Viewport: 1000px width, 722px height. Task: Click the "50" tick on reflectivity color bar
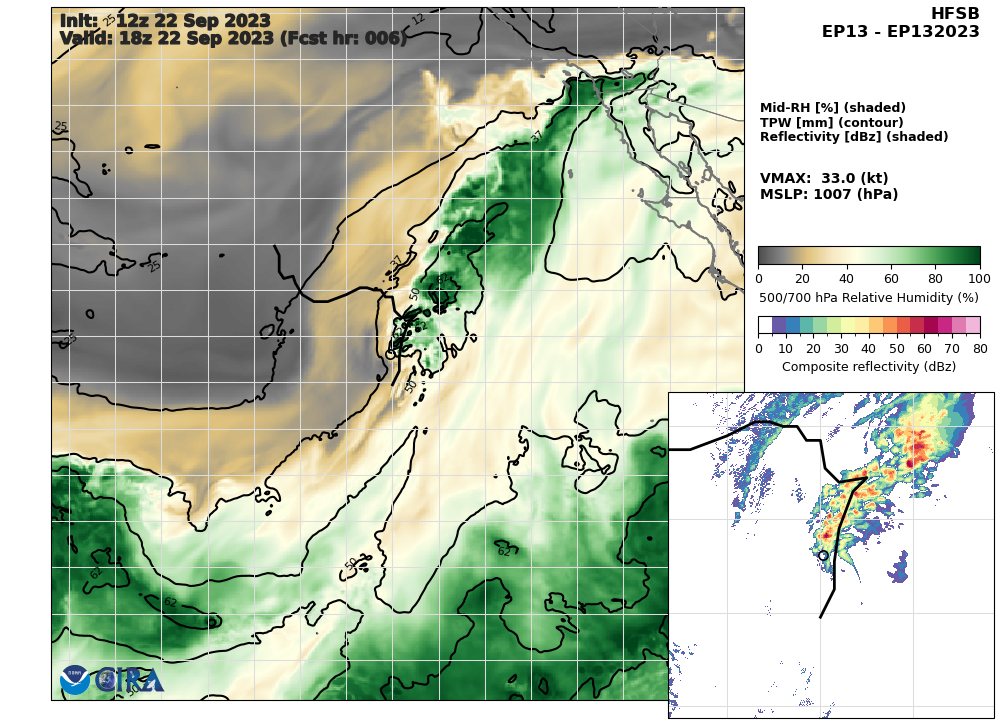coord(897,349)
